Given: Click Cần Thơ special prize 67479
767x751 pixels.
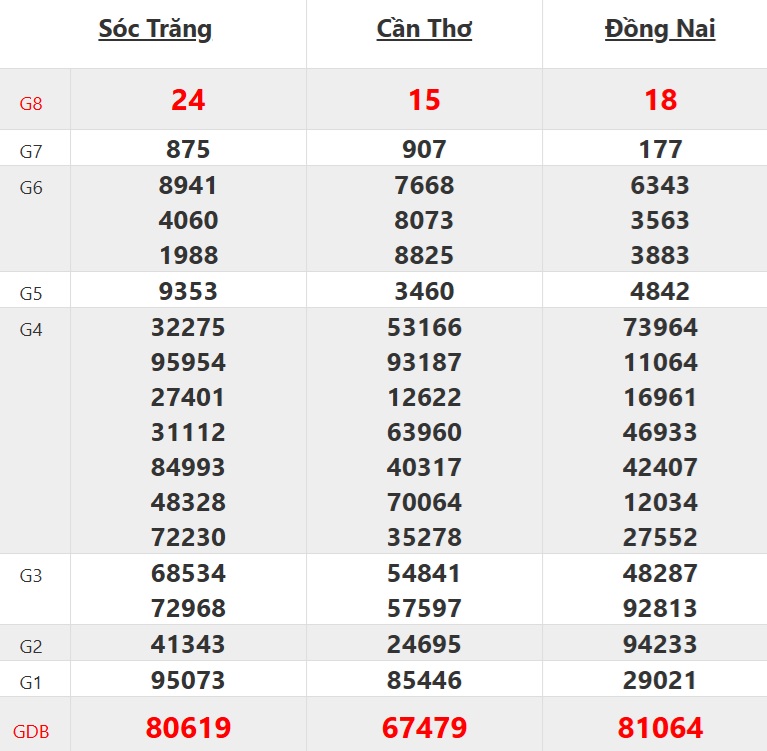Looking at the screenshot, I should click(x=424, y=728).
